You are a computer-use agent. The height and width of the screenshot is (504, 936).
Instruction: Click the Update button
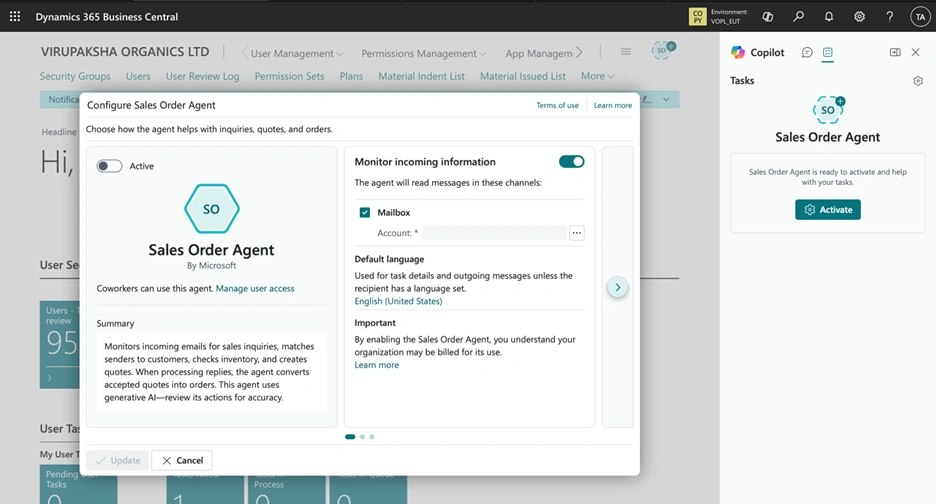click(118, 460)
